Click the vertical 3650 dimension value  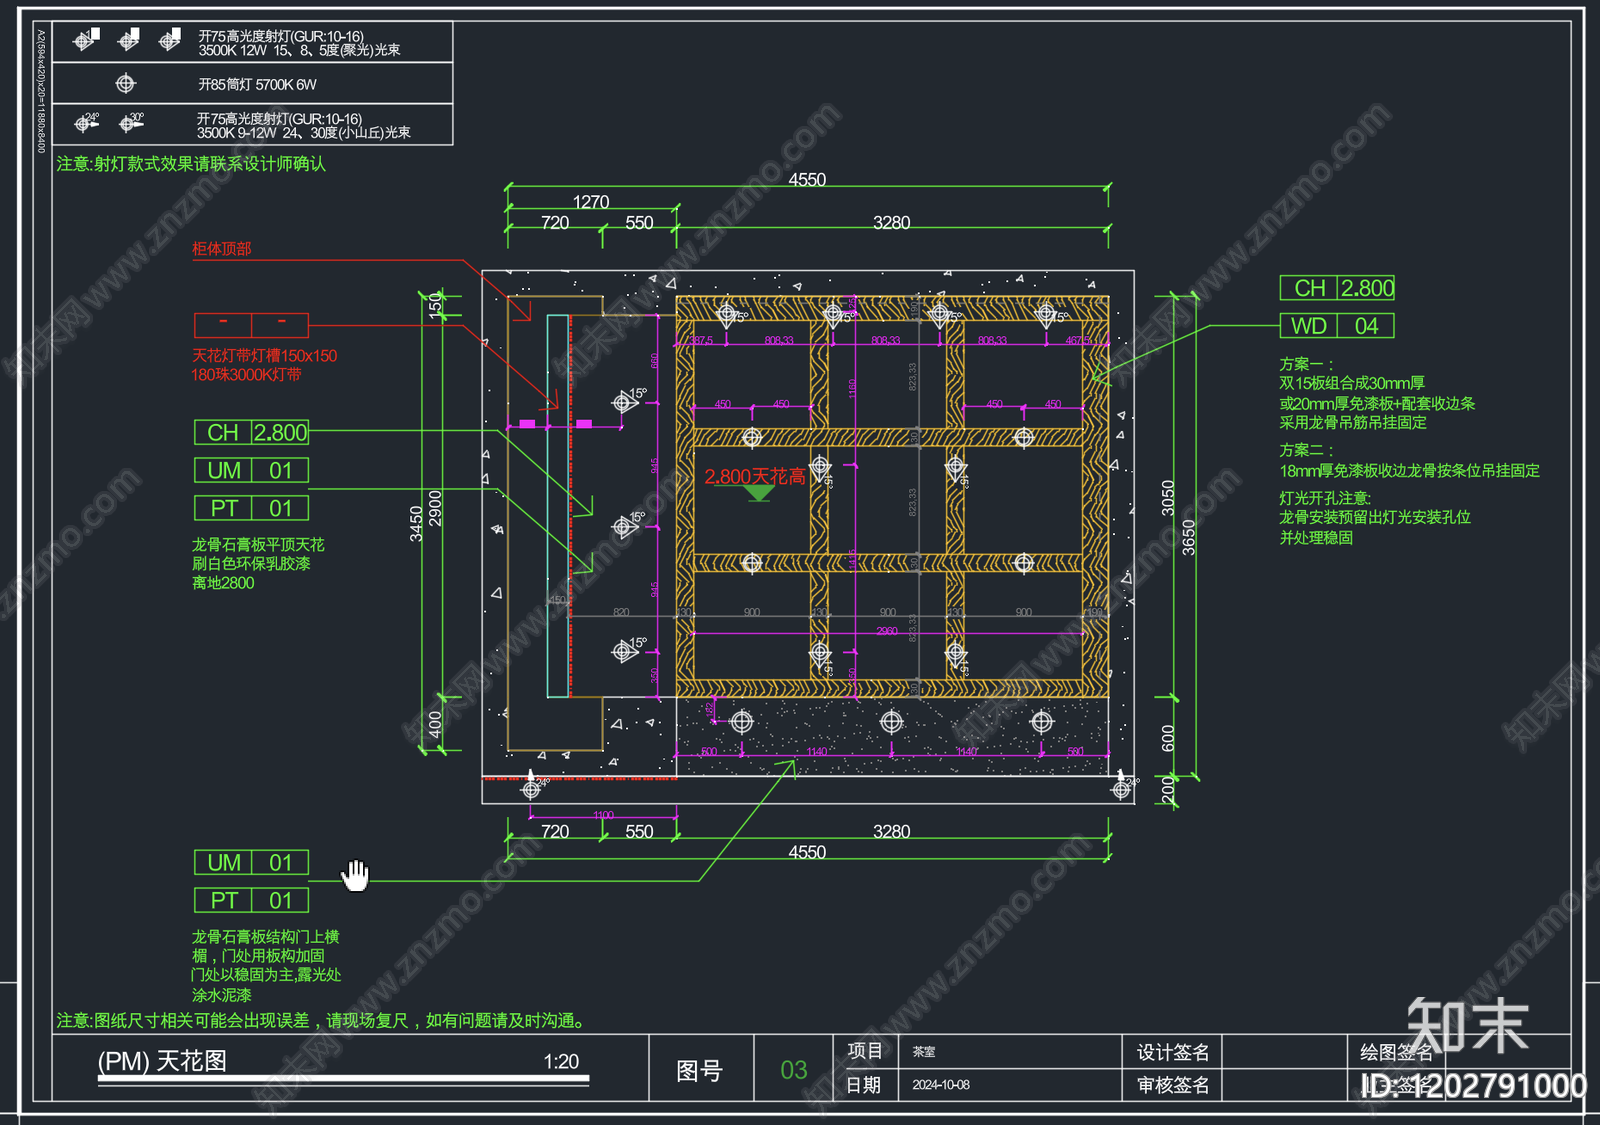pos(1189,537)
